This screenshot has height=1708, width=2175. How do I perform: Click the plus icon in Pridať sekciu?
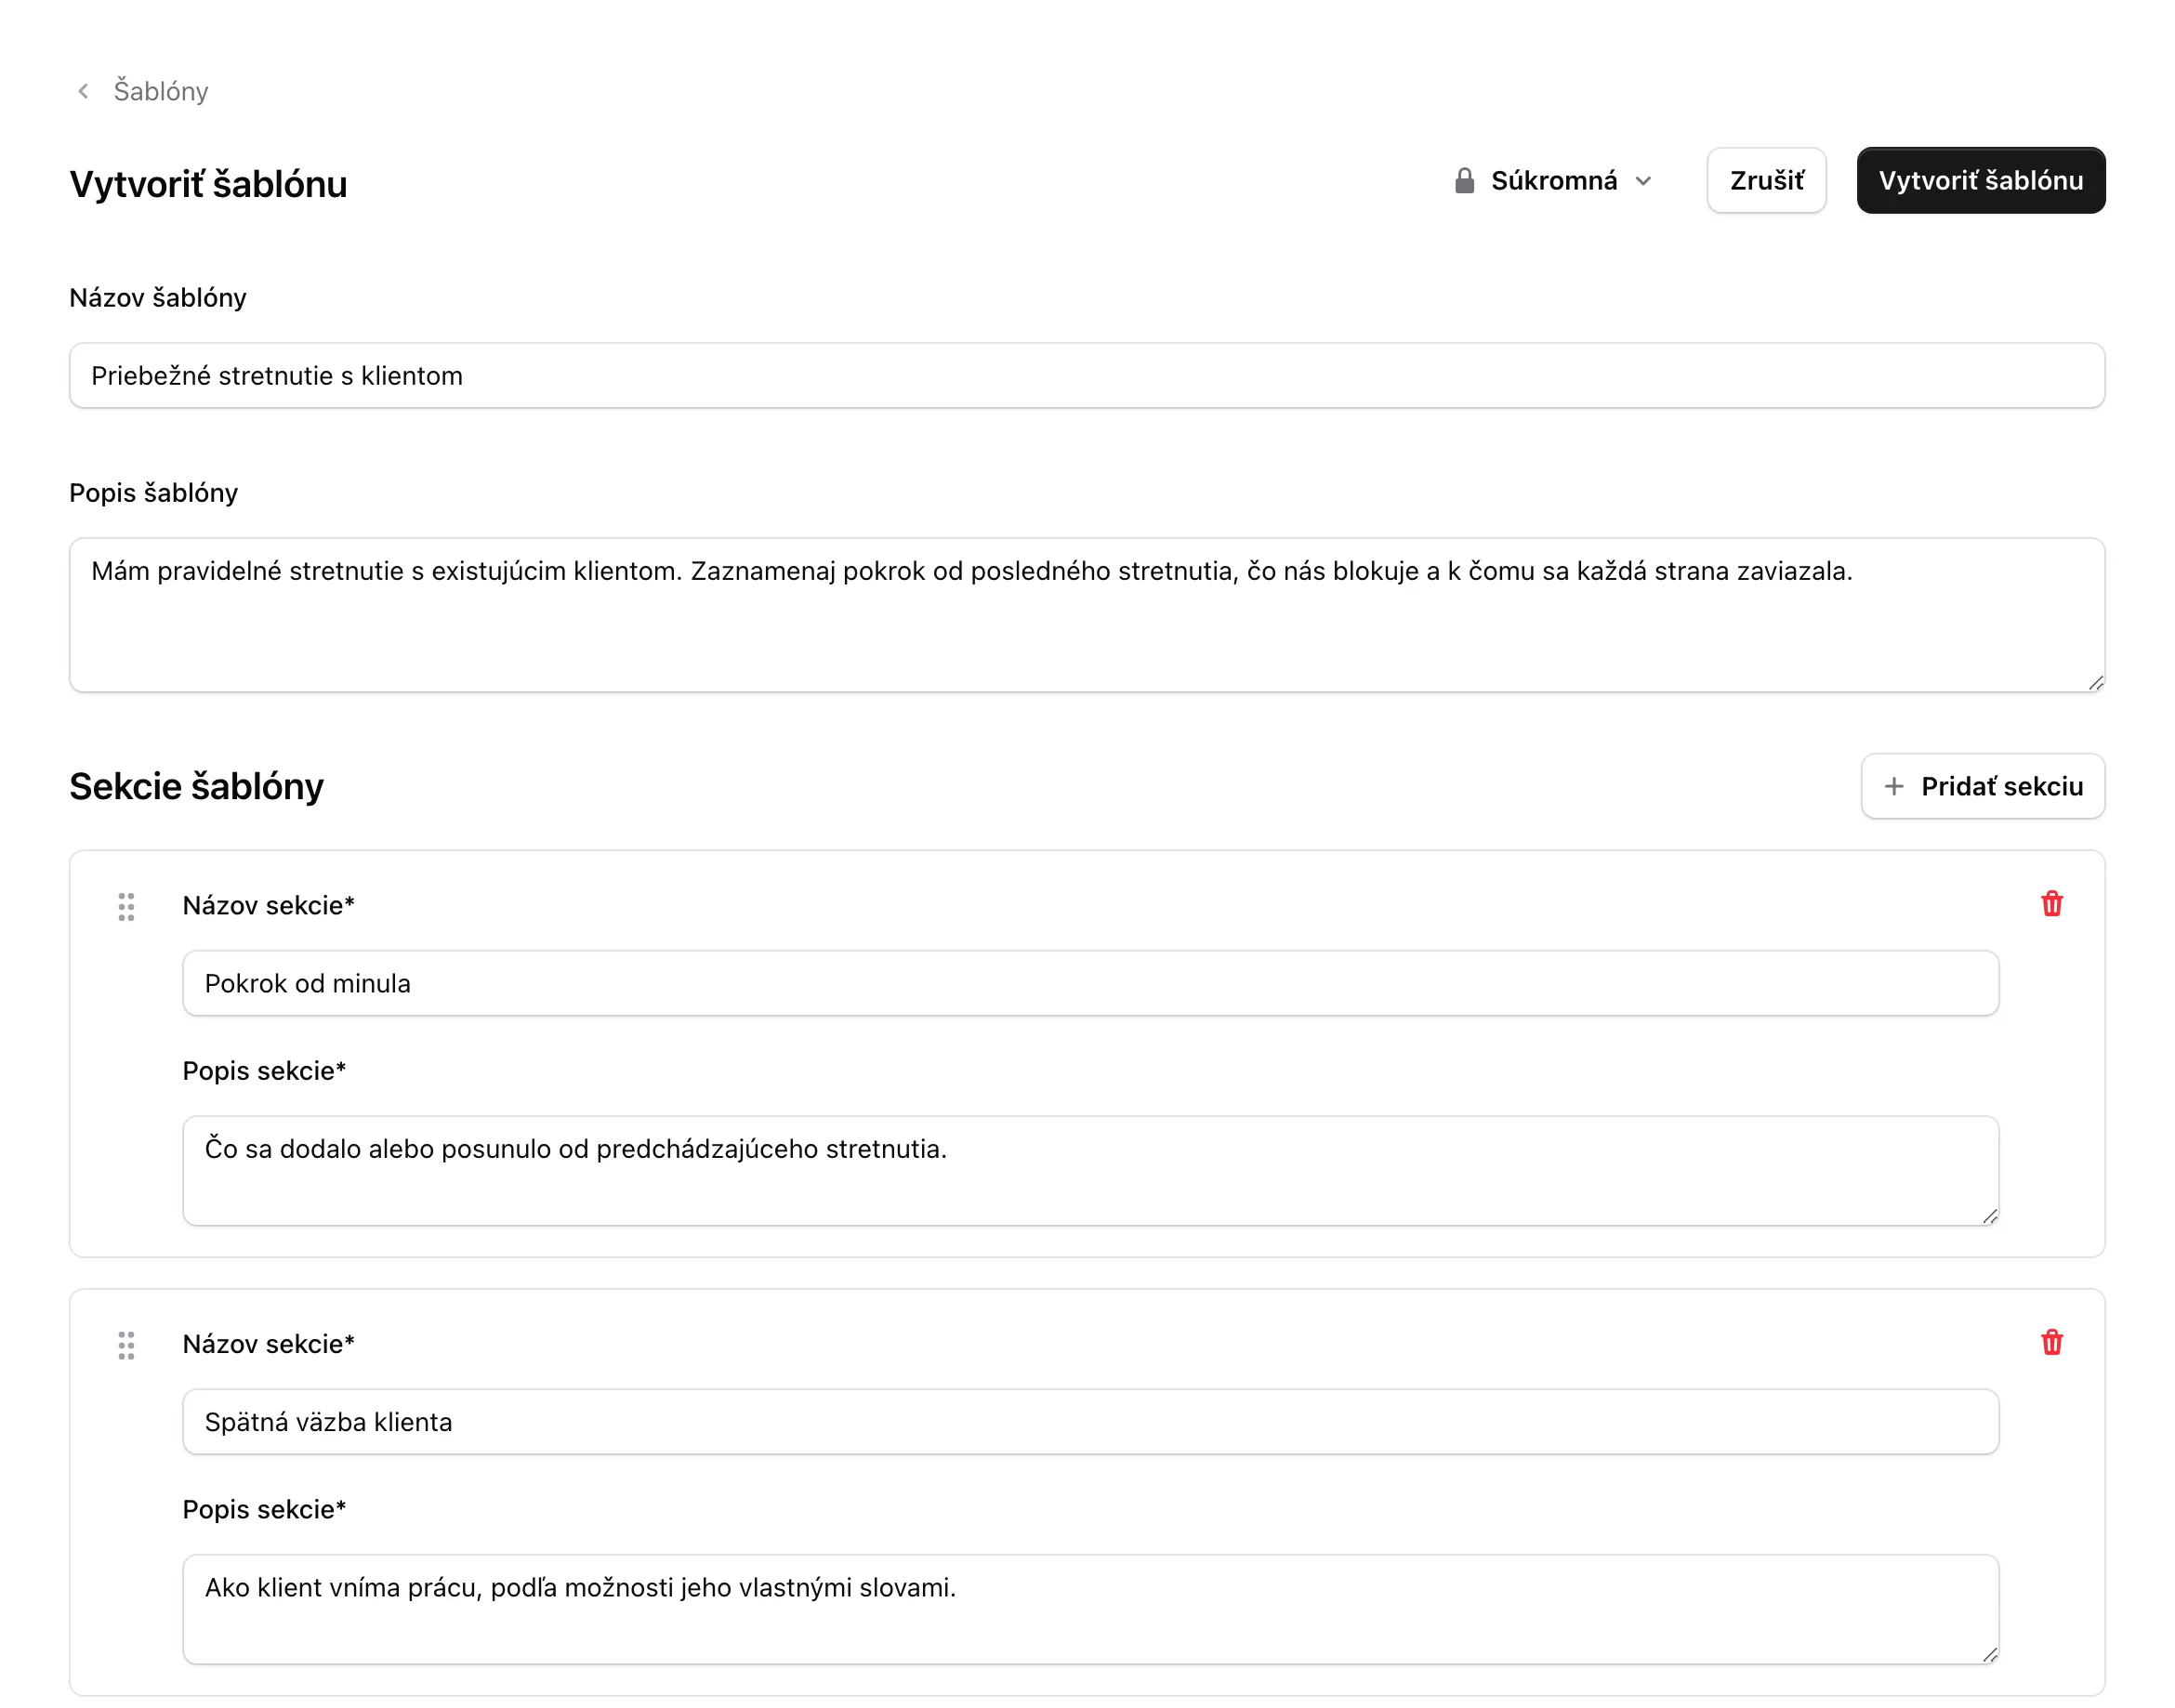(1893, 787)
